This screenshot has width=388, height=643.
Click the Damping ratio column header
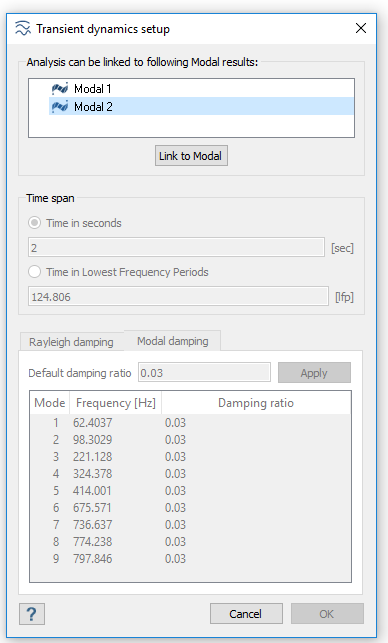(256, 403)
